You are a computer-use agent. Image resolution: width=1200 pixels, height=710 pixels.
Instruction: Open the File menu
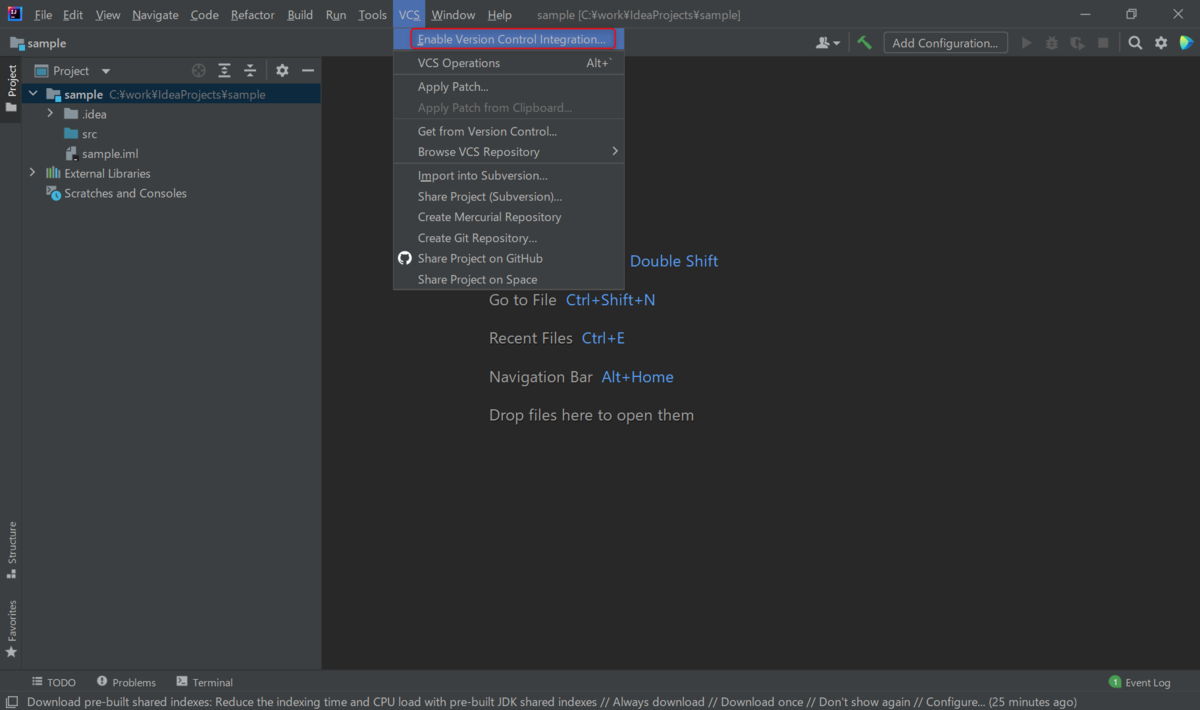tap(43, 15)
